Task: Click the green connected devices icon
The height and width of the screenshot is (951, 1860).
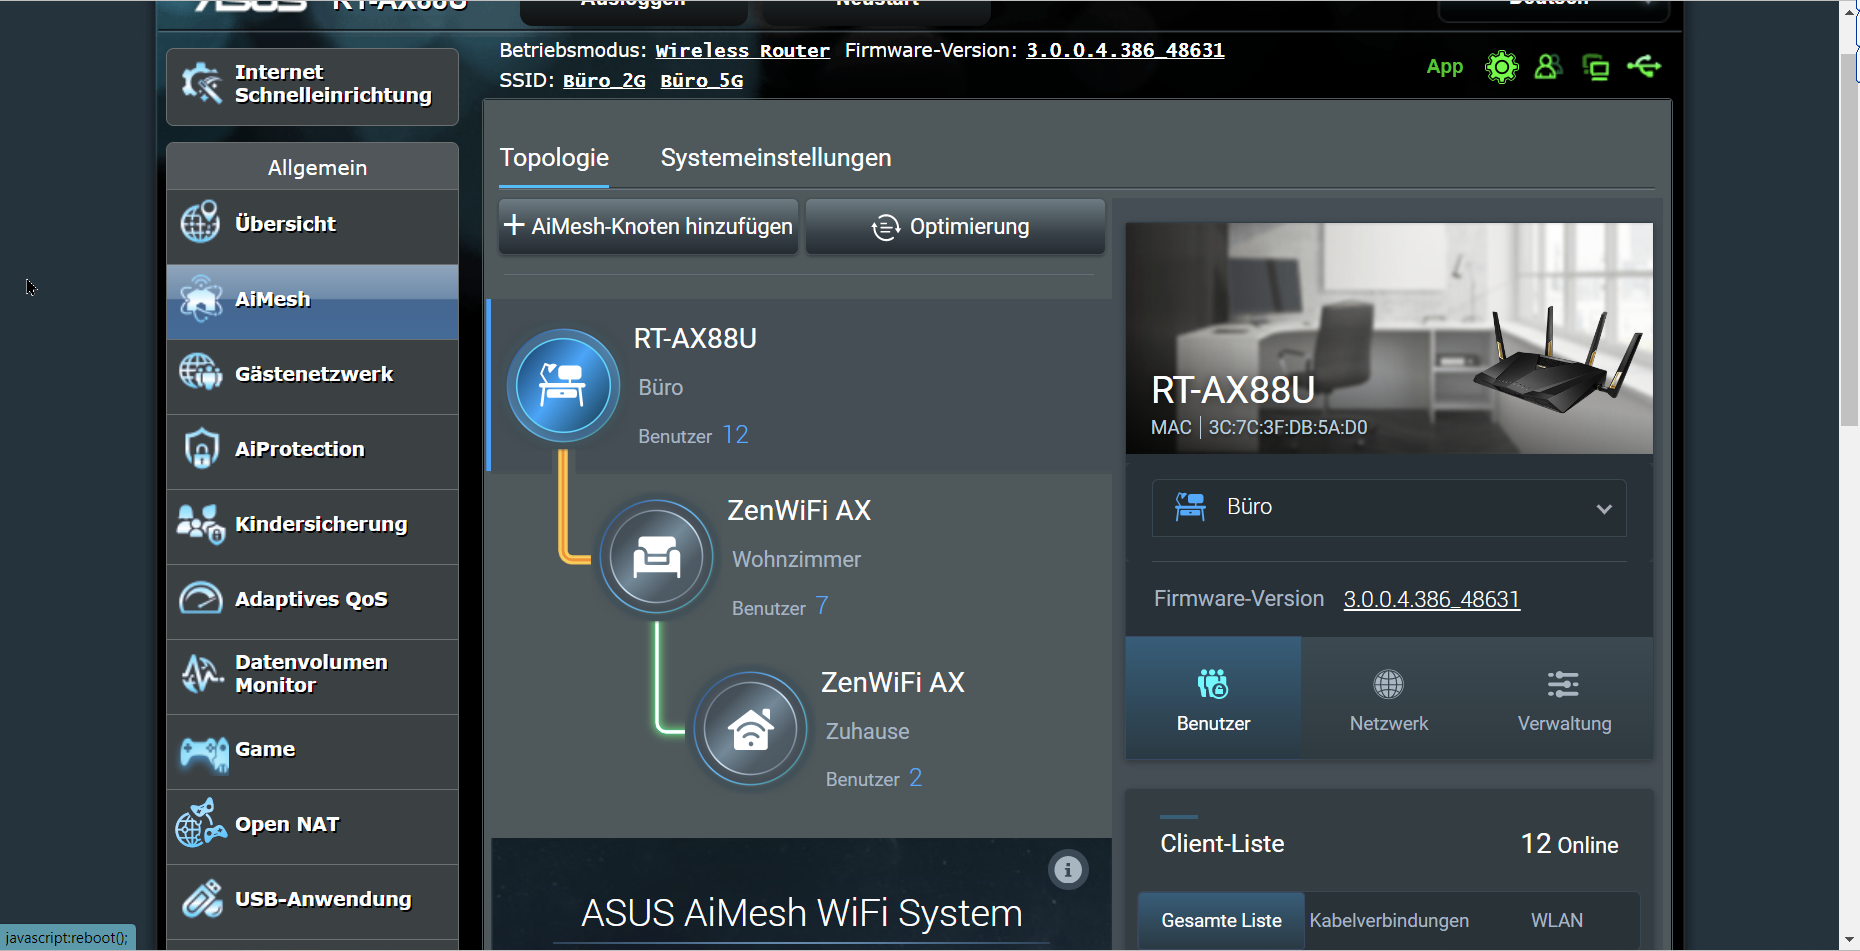Action: [x=1596, y=67]
